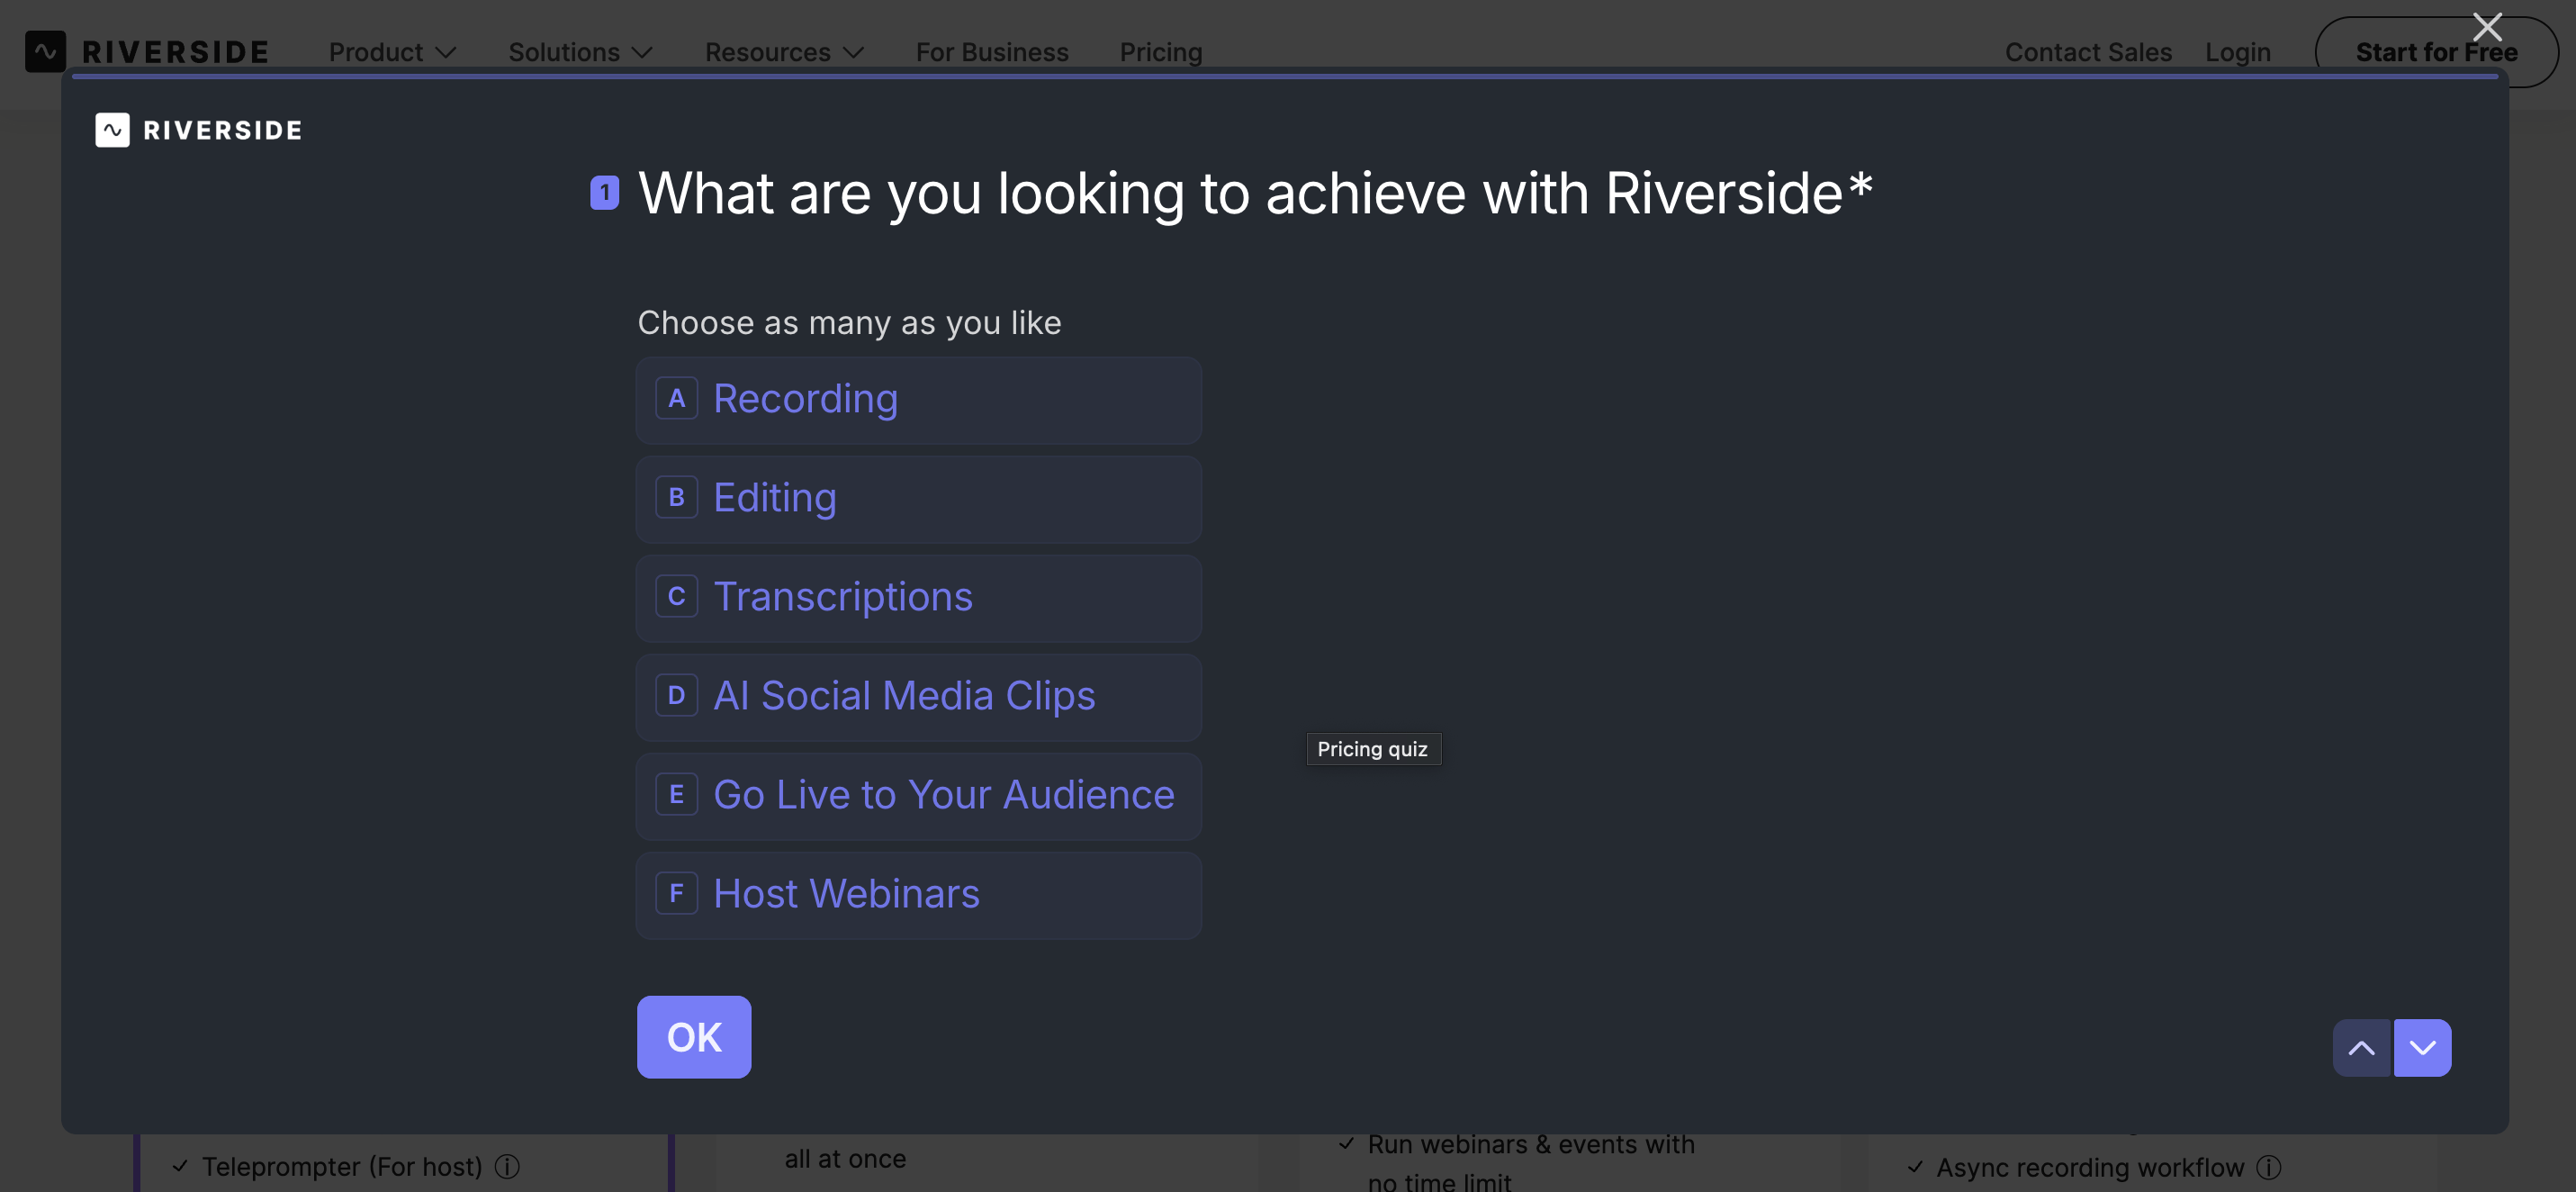Click the Contact Sales link

click(x=2088, y=52)
